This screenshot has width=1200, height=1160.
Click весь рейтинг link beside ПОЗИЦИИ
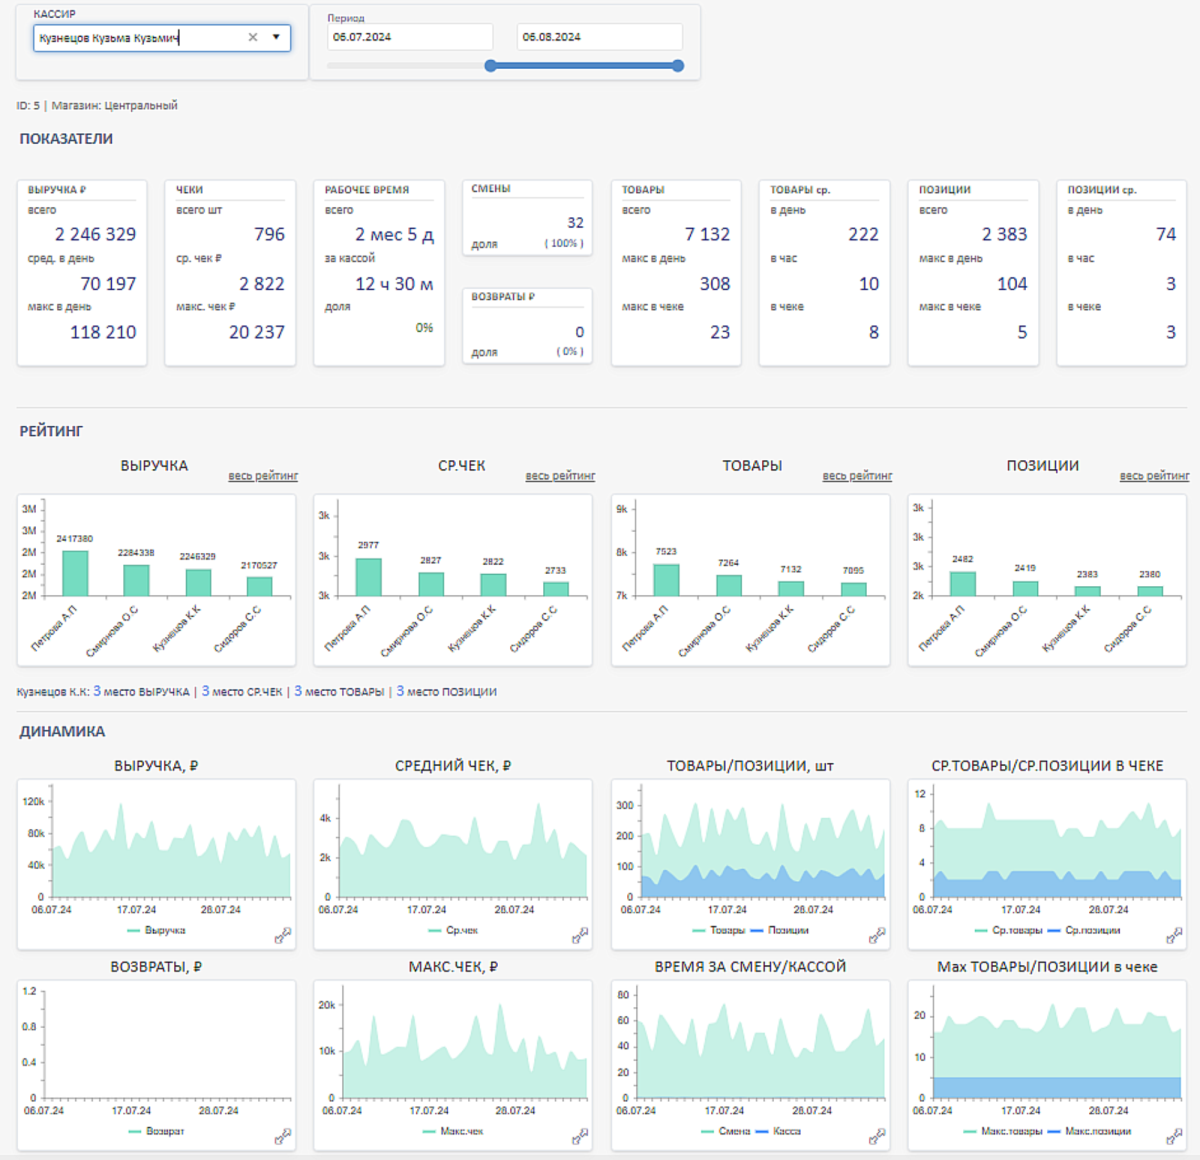pyautogui.click(x=1154, y=476)
